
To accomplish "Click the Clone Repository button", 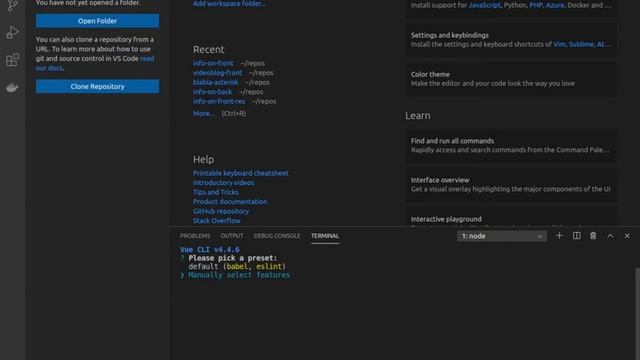I will [98, 87].
